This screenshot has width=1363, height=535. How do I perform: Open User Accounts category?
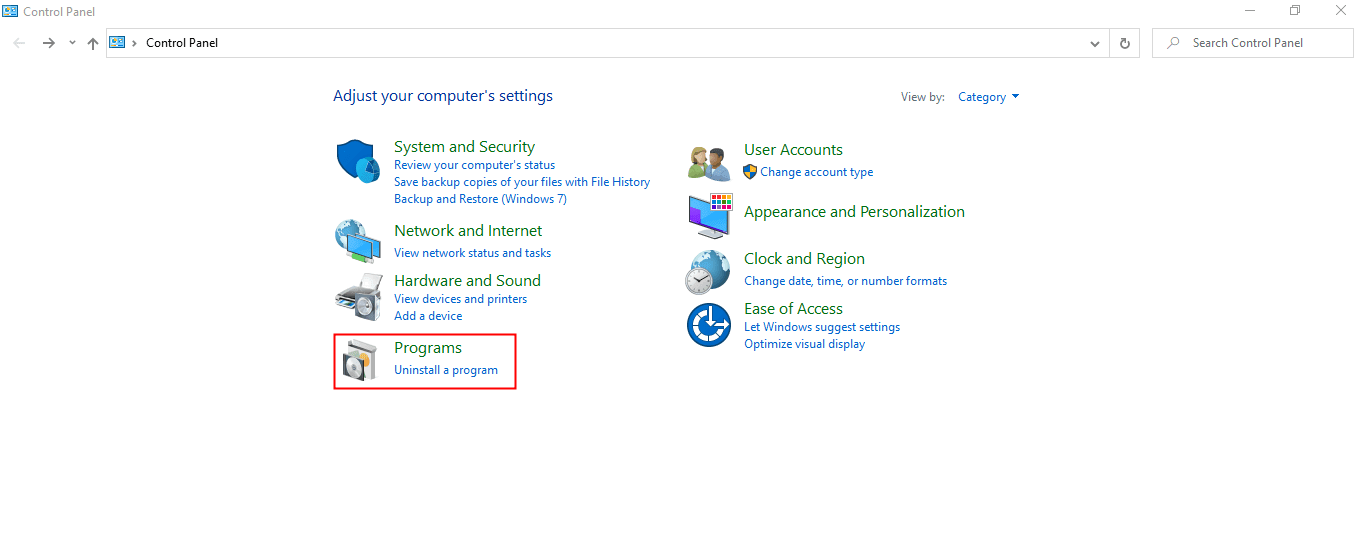pyautogui.click(x=793, y=150)
